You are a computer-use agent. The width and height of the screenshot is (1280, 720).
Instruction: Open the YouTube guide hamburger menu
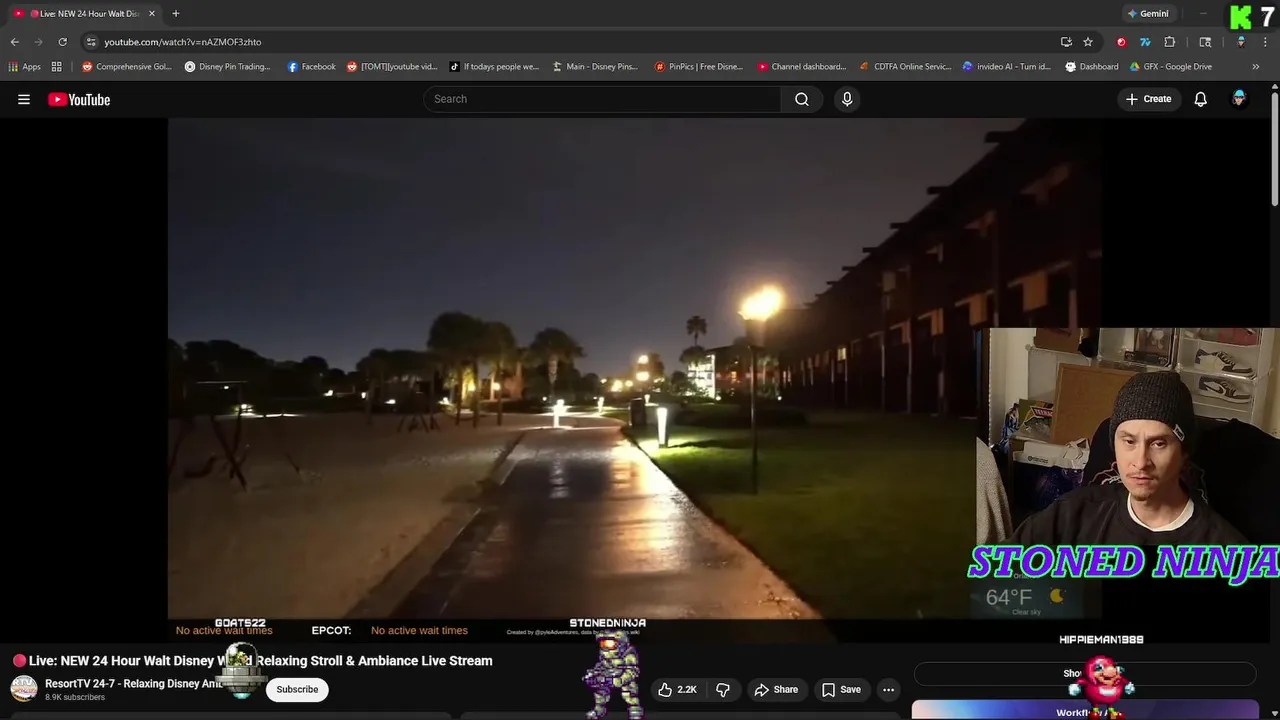click(x=24, y=99)
